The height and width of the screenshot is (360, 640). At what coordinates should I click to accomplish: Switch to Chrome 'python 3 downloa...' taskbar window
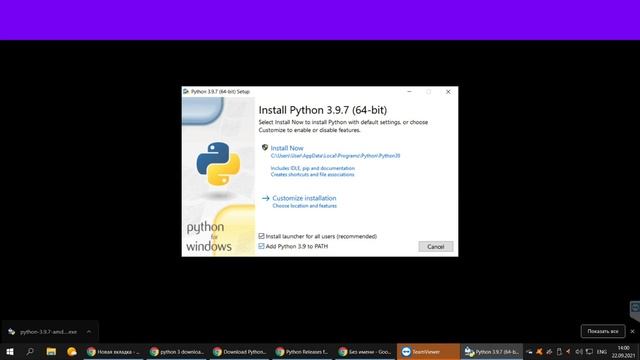click(177, 351)
